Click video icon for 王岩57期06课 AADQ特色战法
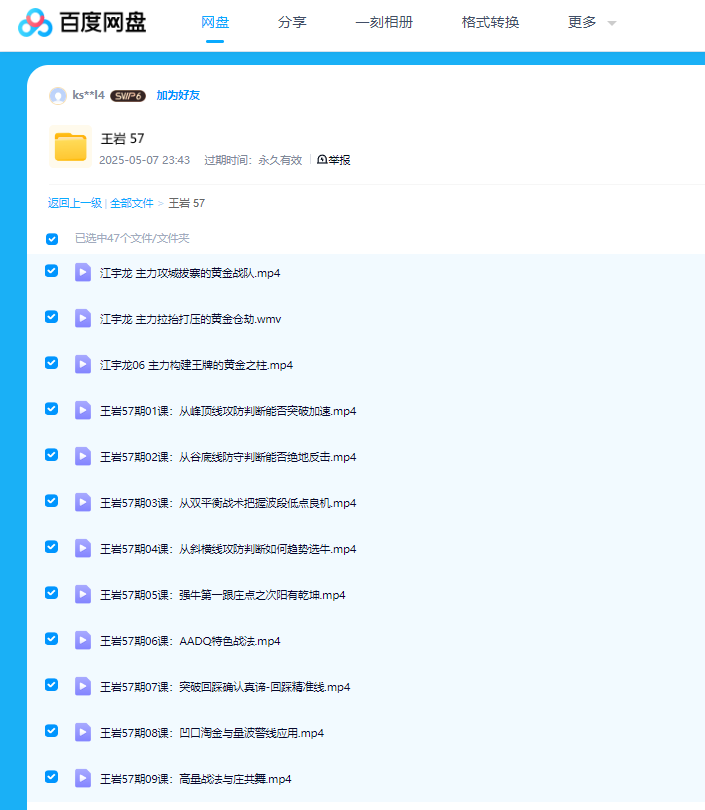Image resolution: width=705 pixels, height=810 pixels. [83, 640]
